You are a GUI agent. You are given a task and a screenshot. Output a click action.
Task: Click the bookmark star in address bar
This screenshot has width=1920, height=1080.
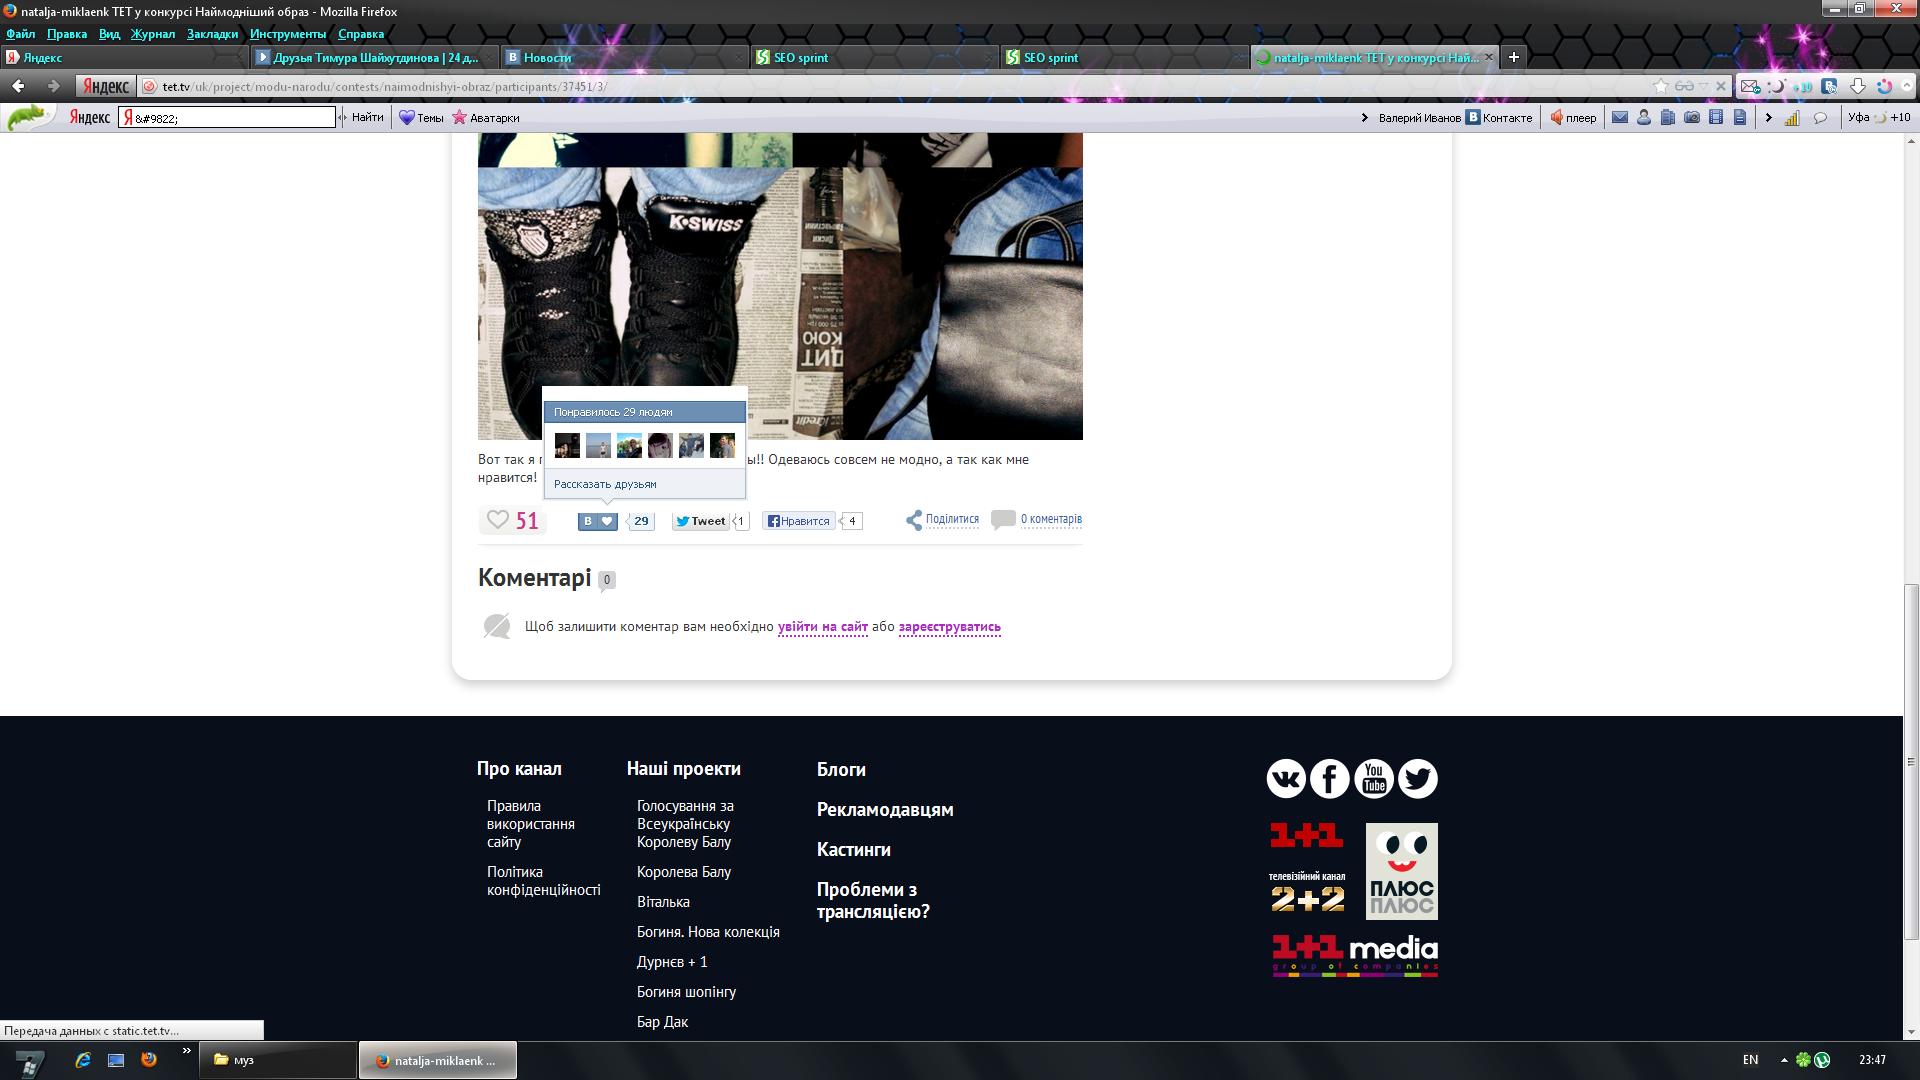(x=1661, y=86)
